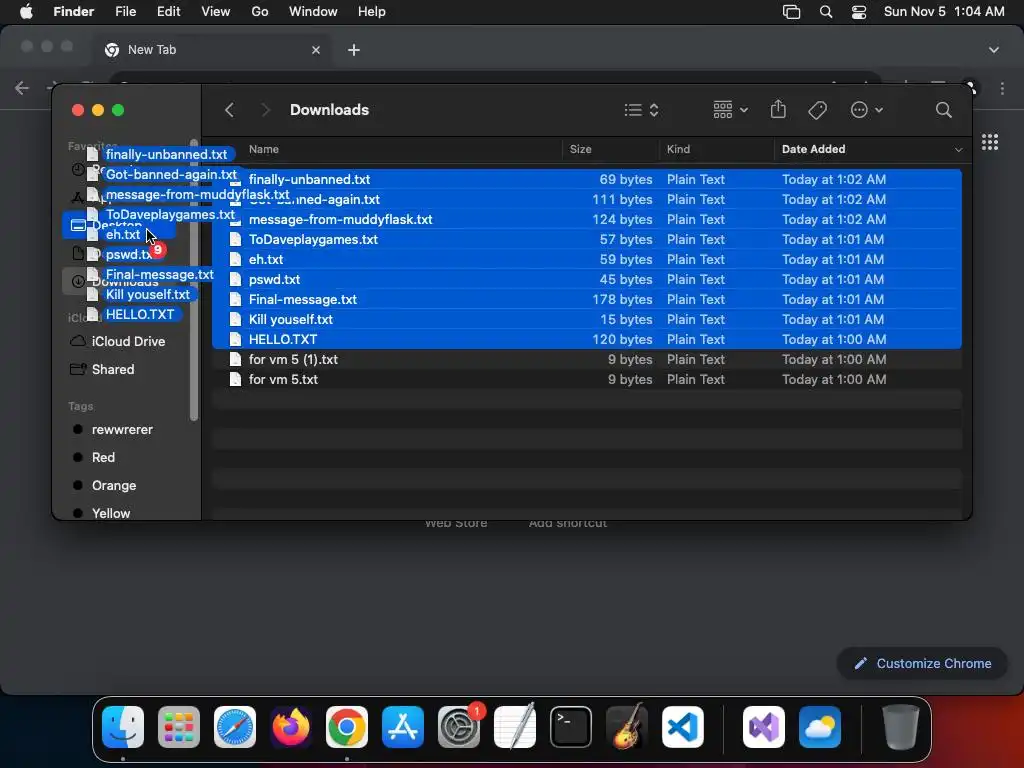Click the Finder forward arrow
Image resolution: width=1024 pixels, height=768 pixels.
coord(265,110)
